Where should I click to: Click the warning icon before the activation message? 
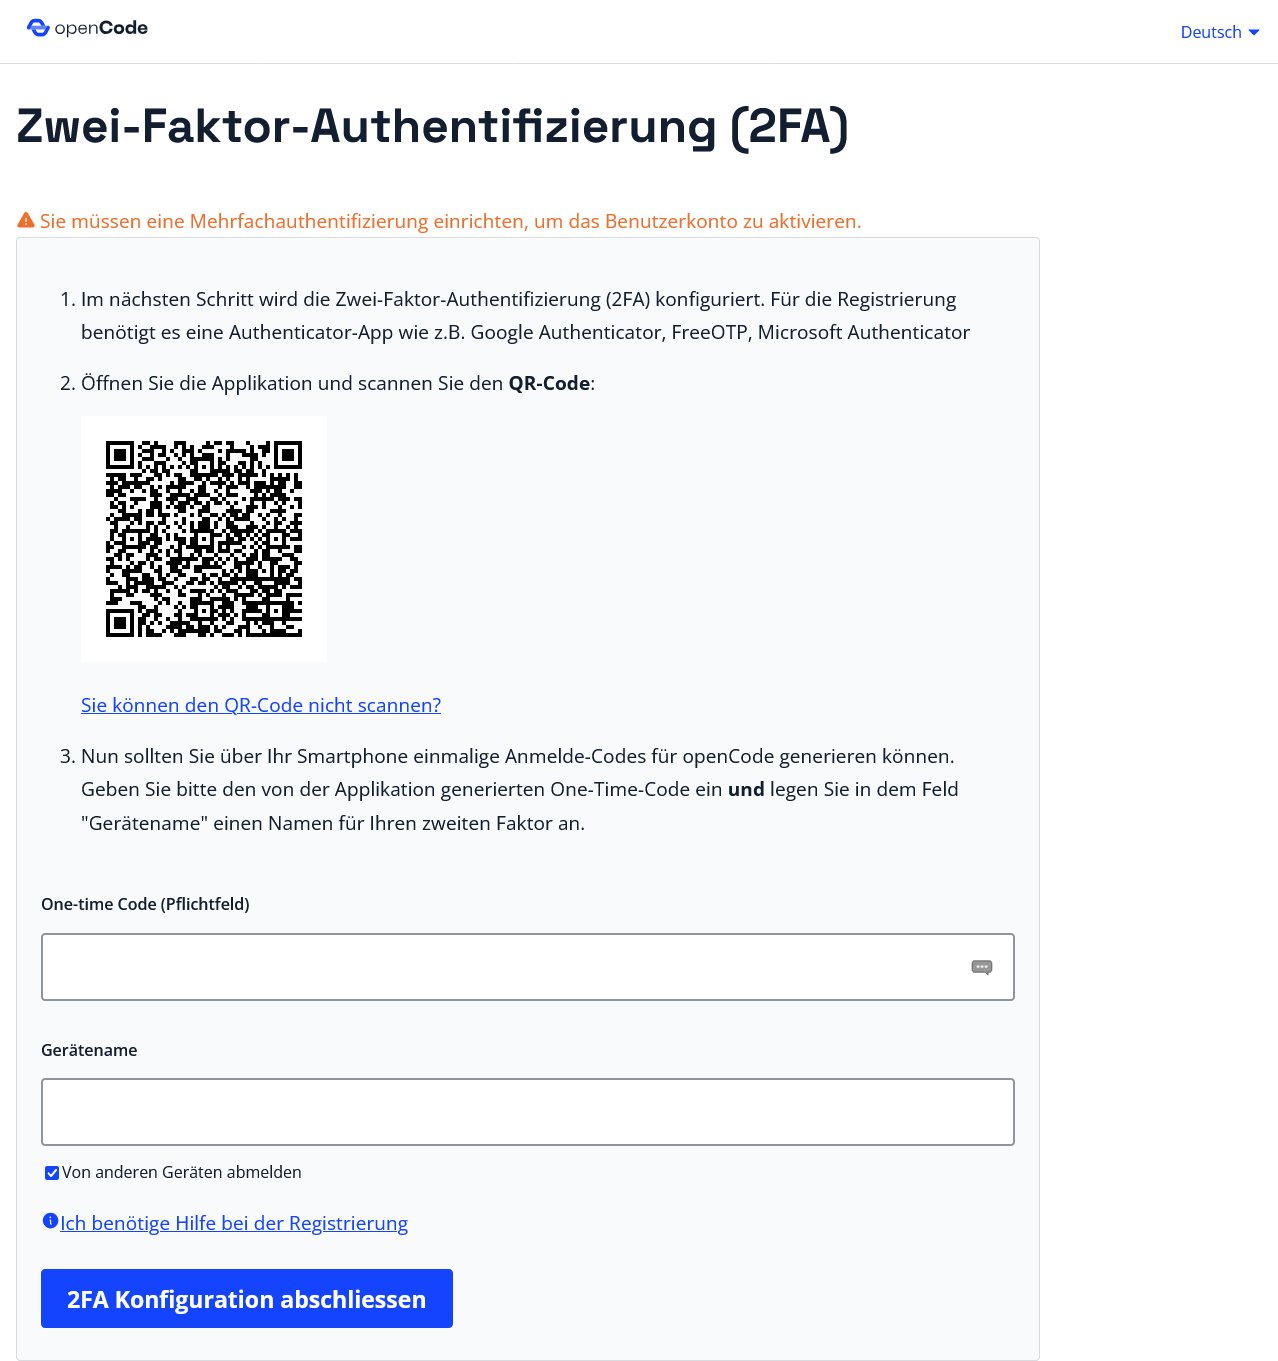tap(25, 219)
